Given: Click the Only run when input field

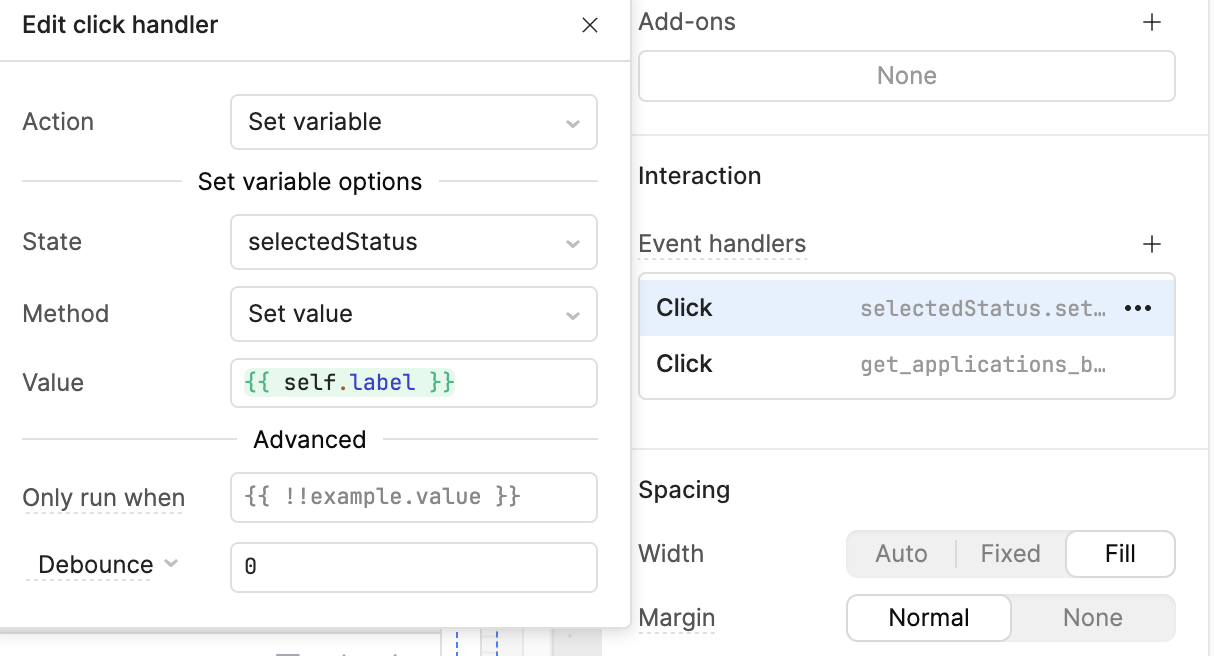Looking at the screenshot, I should [413, 497].
